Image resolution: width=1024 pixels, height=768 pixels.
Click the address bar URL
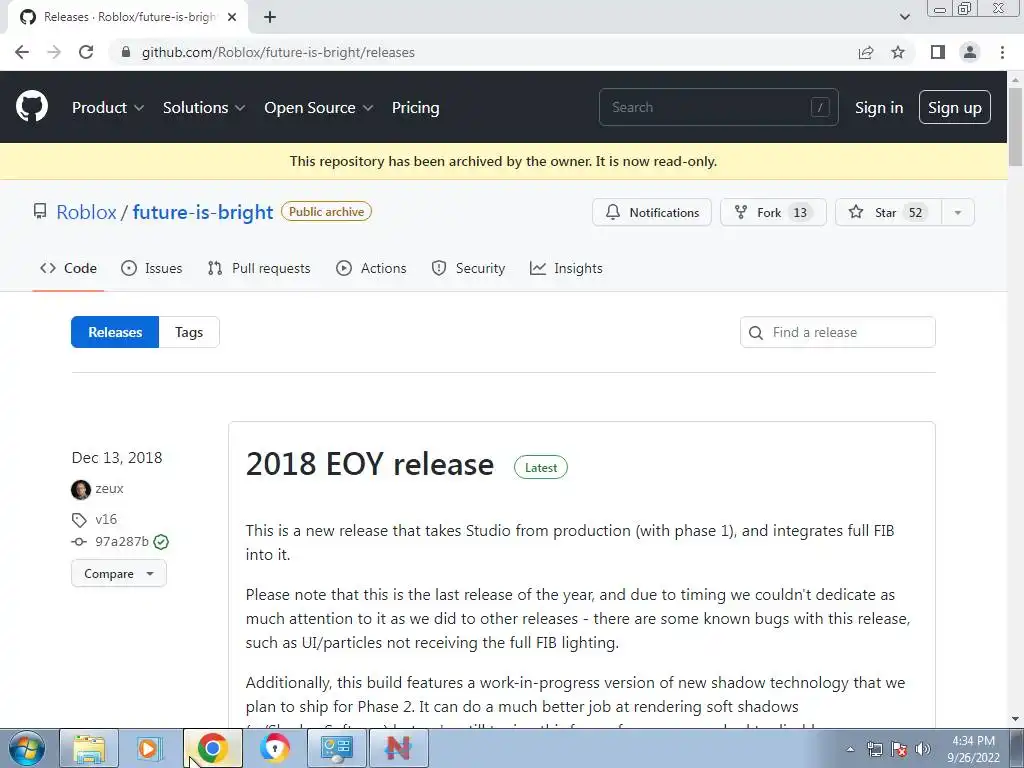pos(278,52)
